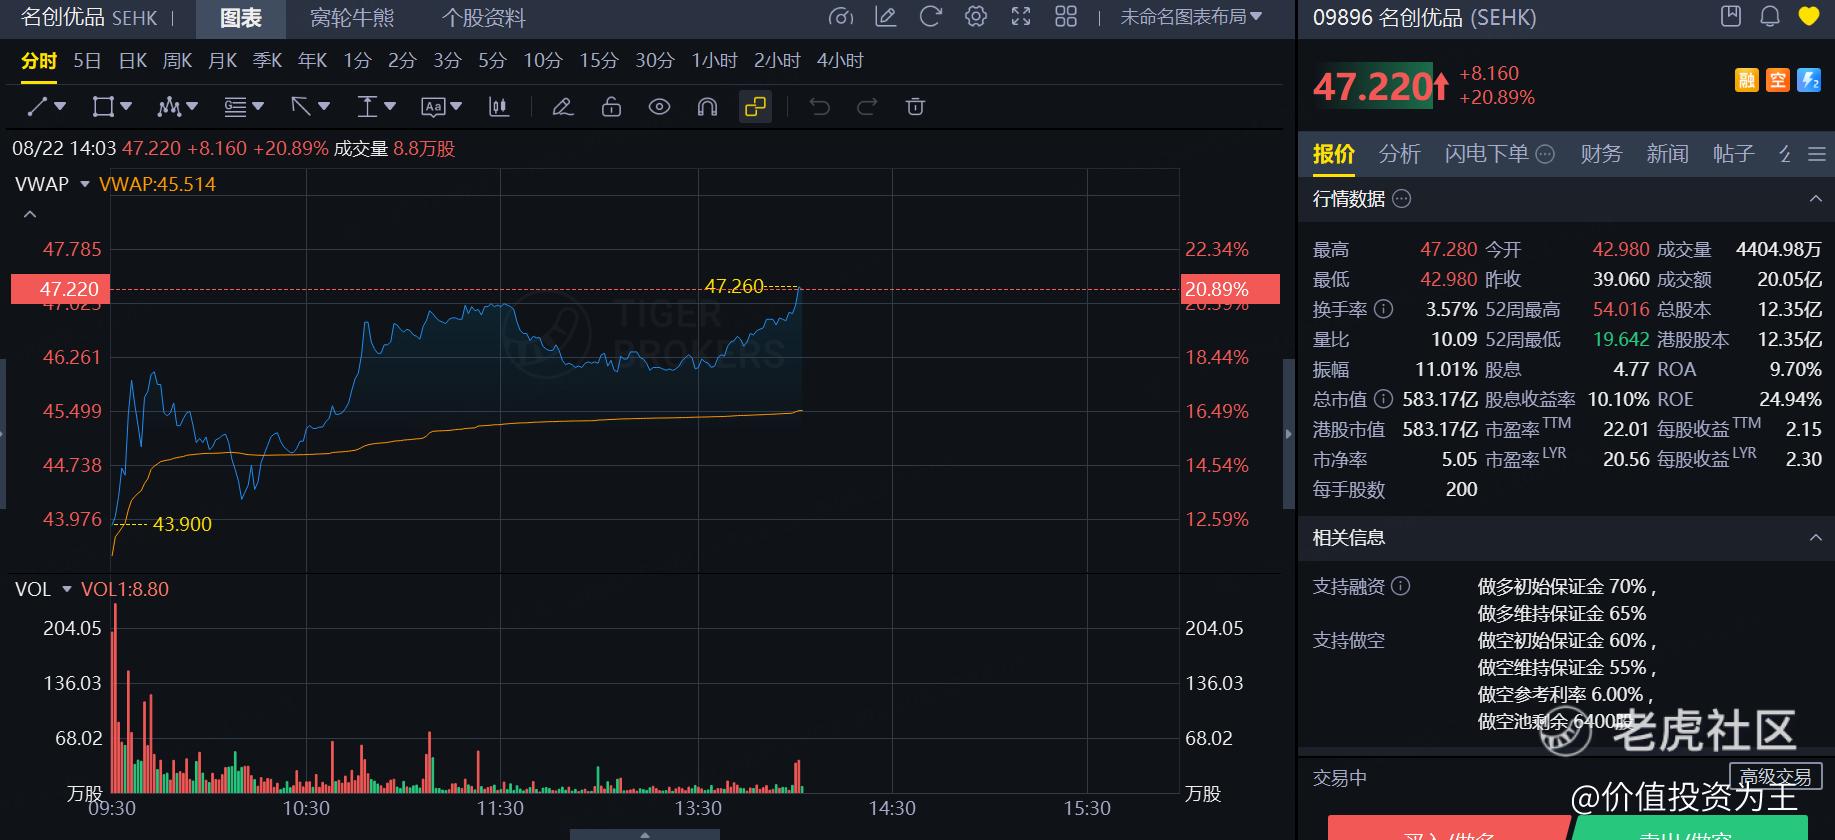Open the VWAP indicator dropdown
Screen dimensions: 1835x840
pyautogui.click(x=85, y=184)
